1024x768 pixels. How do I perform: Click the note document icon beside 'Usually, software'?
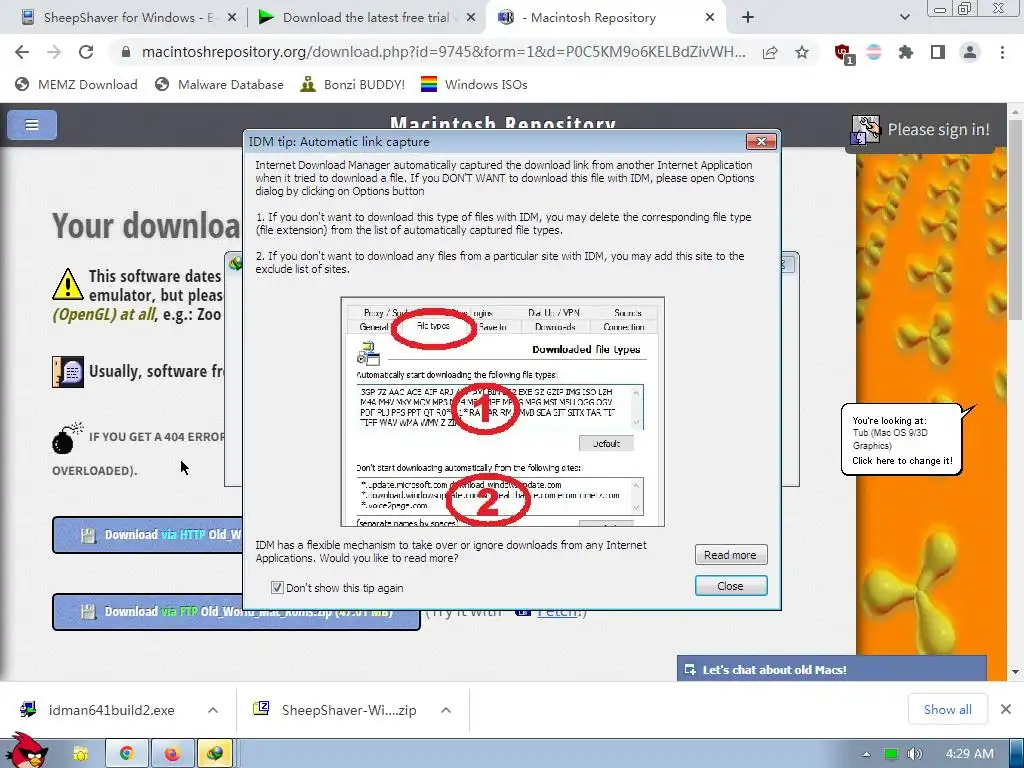(68, 372)
